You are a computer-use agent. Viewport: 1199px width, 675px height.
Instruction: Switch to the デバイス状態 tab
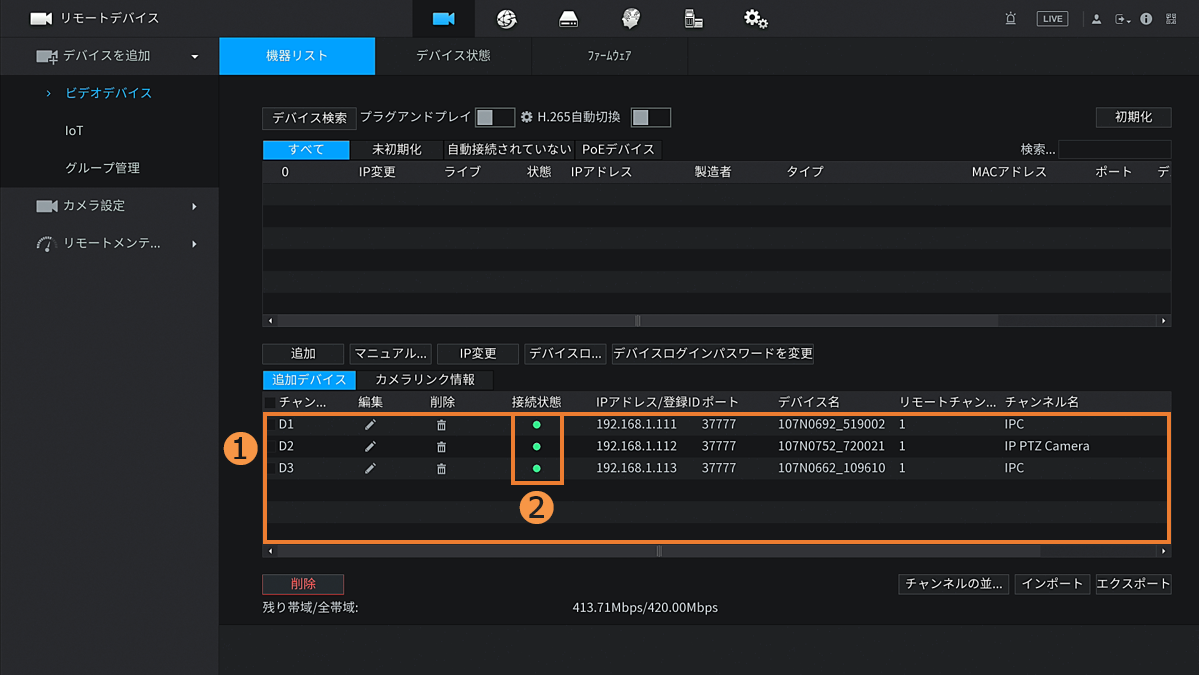[x=453, y=56]
